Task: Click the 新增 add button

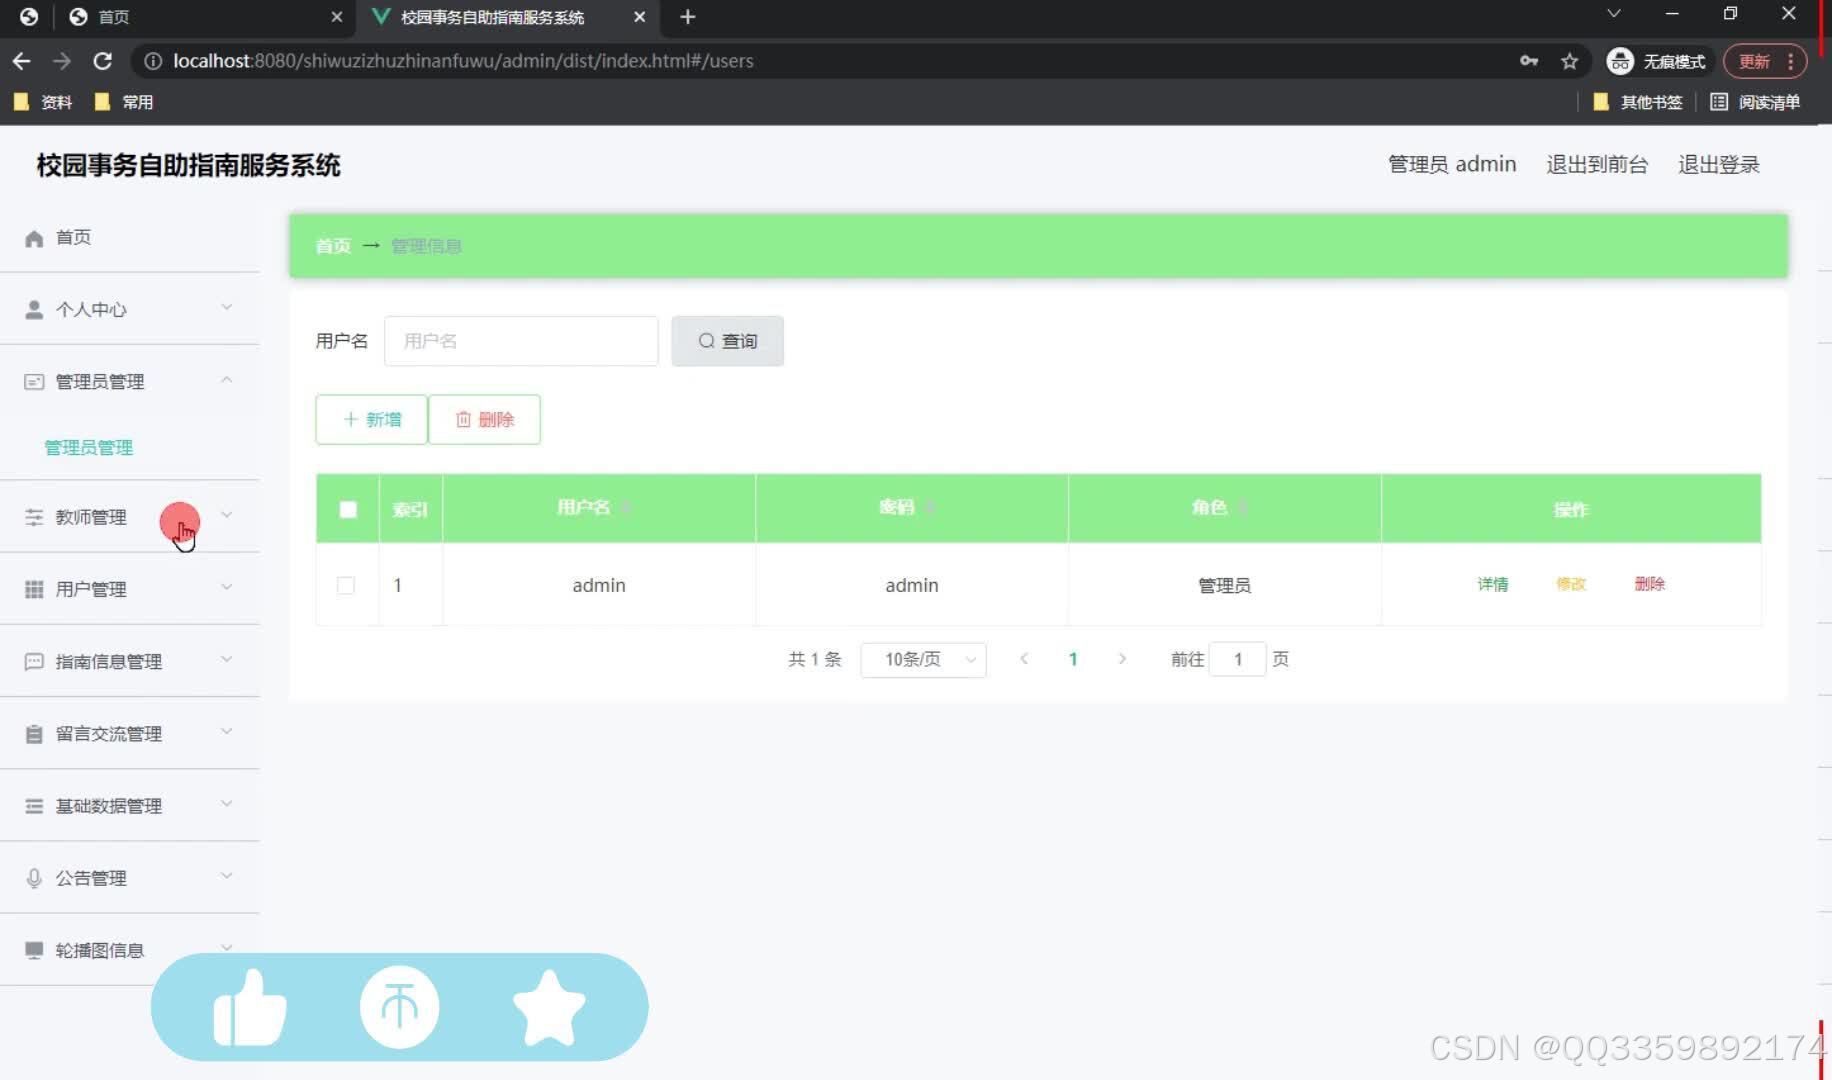Action: point(370,419)
